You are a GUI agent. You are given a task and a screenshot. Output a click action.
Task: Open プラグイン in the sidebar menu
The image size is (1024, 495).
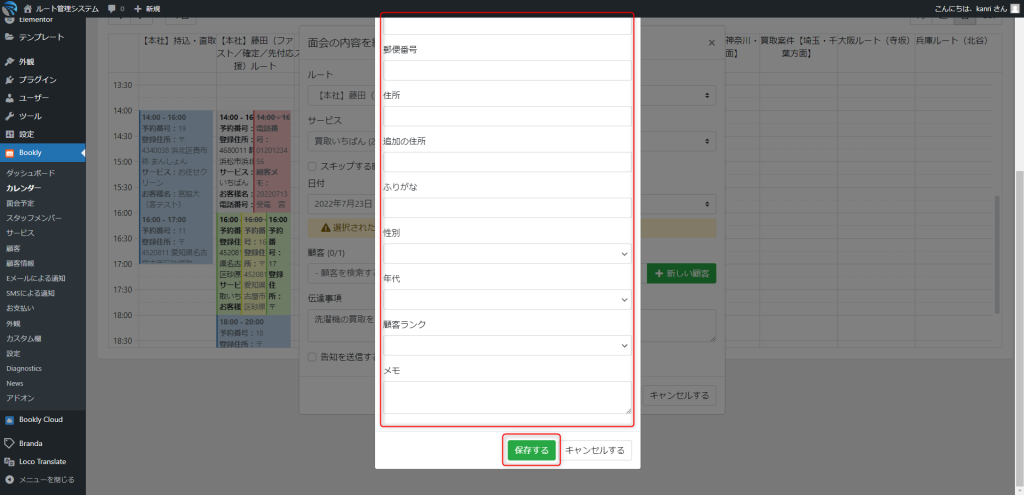pos(37,79)
